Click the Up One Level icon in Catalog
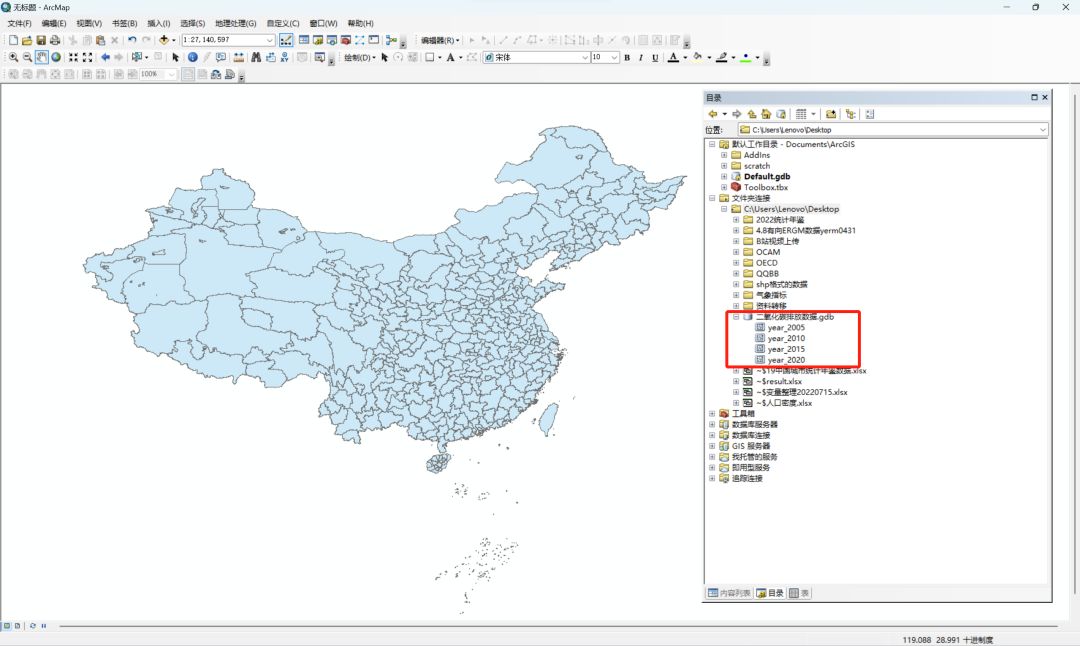1080x646 pixels. click(751, 115)
